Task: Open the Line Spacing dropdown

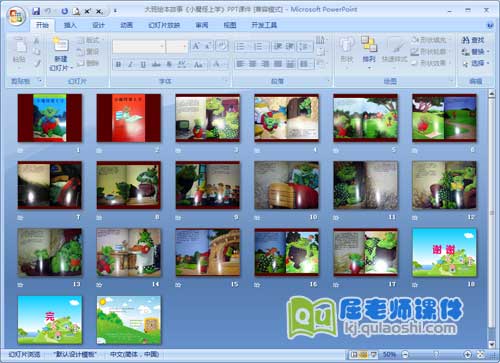Action: 306,46
